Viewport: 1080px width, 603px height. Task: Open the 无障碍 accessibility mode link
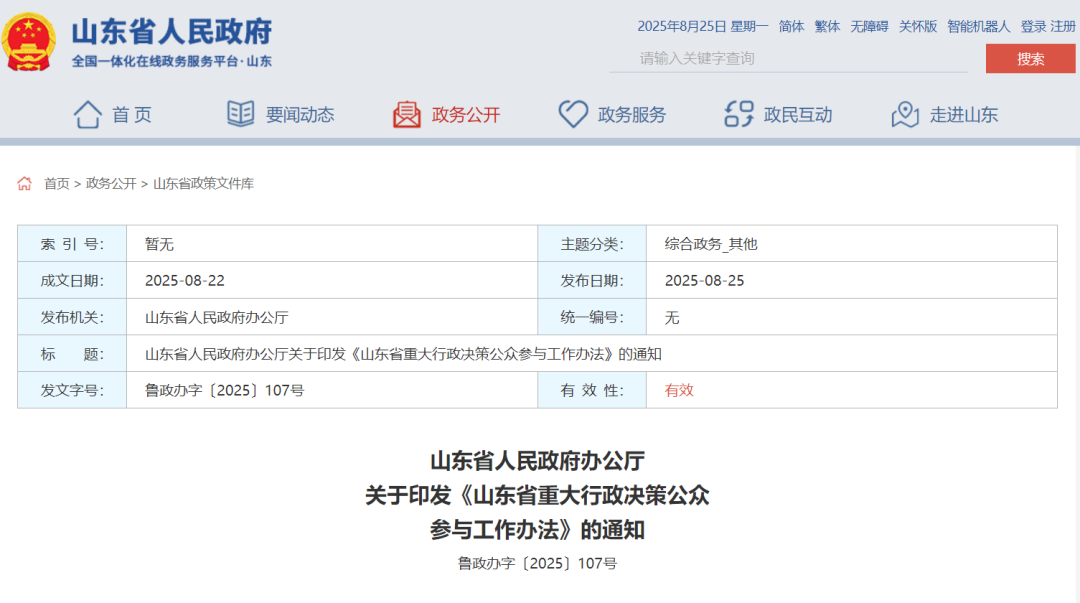click(869, 26)
